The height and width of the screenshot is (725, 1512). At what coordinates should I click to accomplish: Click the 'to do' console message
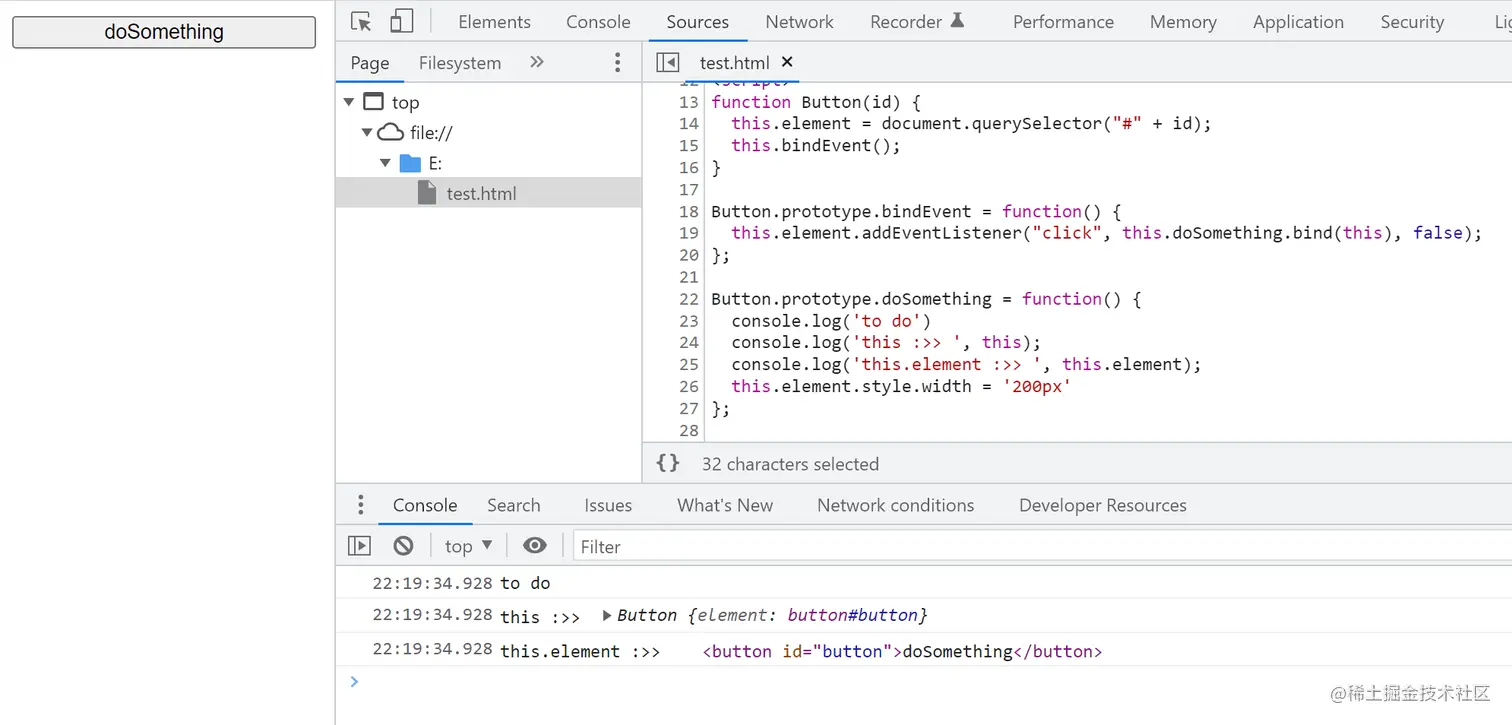[x=525, y=583]
